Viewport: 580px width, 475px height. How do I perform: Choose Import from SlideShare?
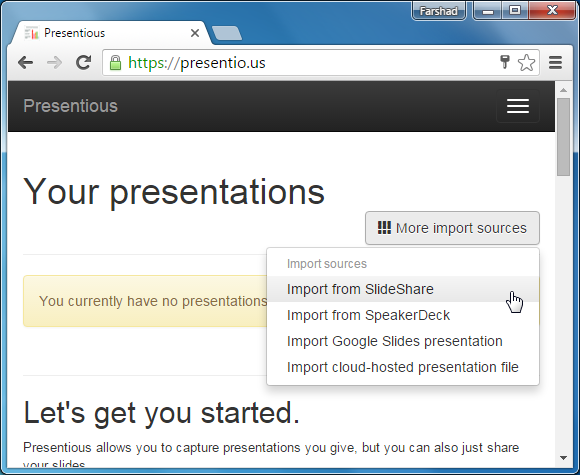(403, 289)
